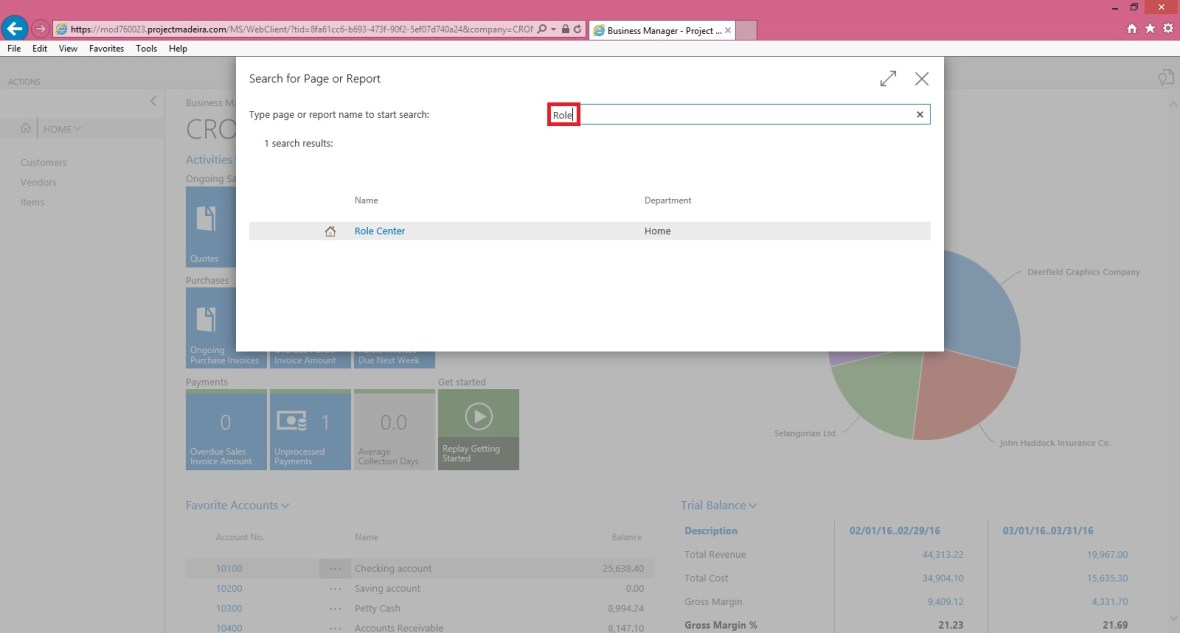Select the Business Manager browser tab
Image resolution: width=1180 pixels, height=633 pixels.
(x=662, y=30)
